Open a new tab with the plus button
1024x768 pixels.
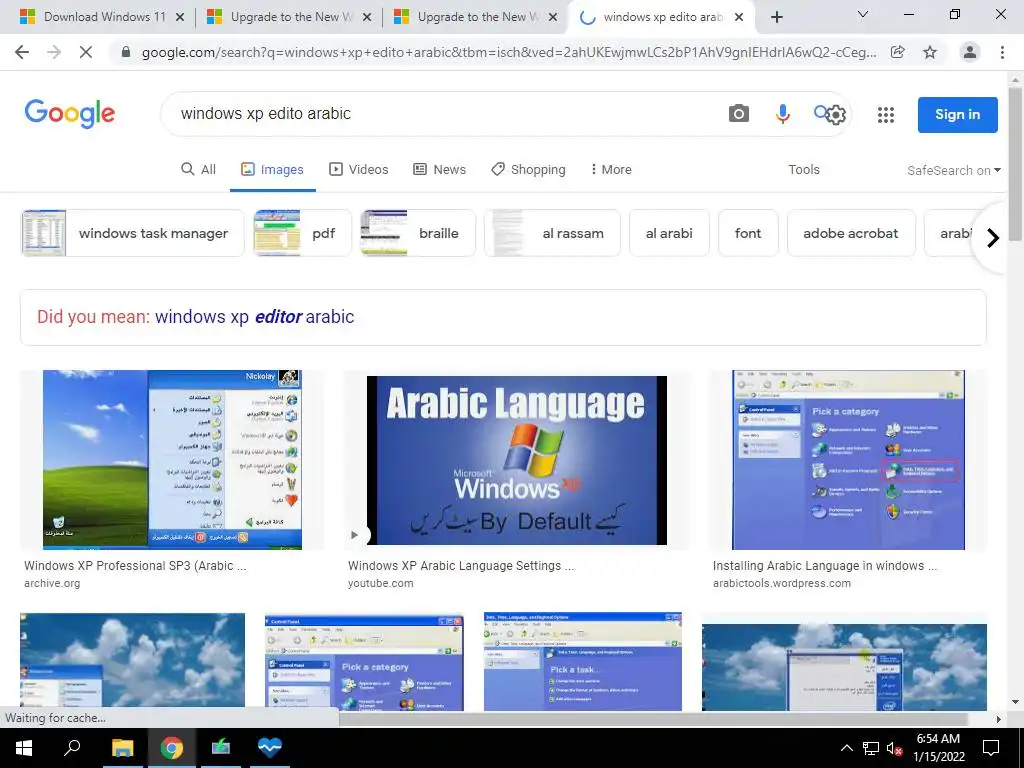[776, 17]
